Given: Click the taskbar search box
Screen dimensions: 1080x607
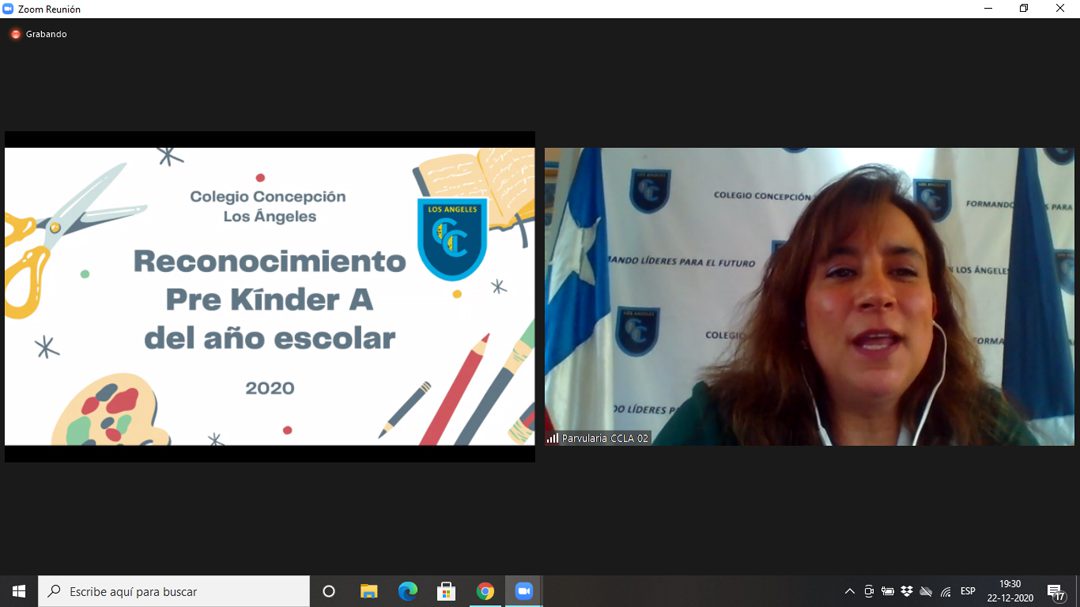Looking at the screenshot, I should click(175, 591).
